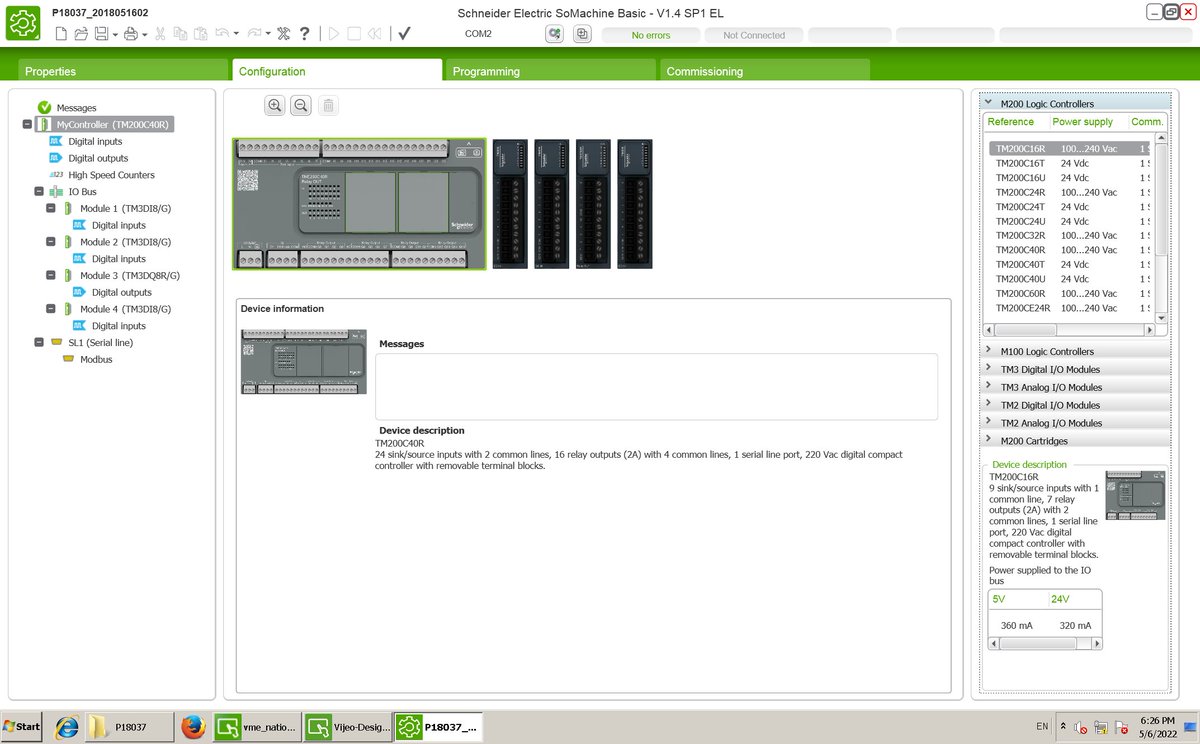
Task: Switch to the Configuration tab
Action: 337,71
